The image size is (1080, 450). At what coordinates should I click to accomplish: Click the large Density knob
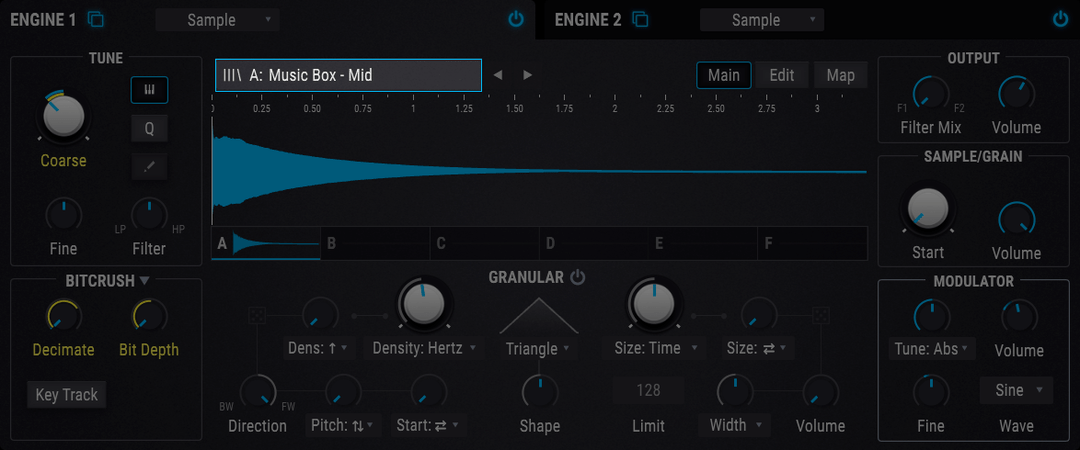(x=424, y=303)
